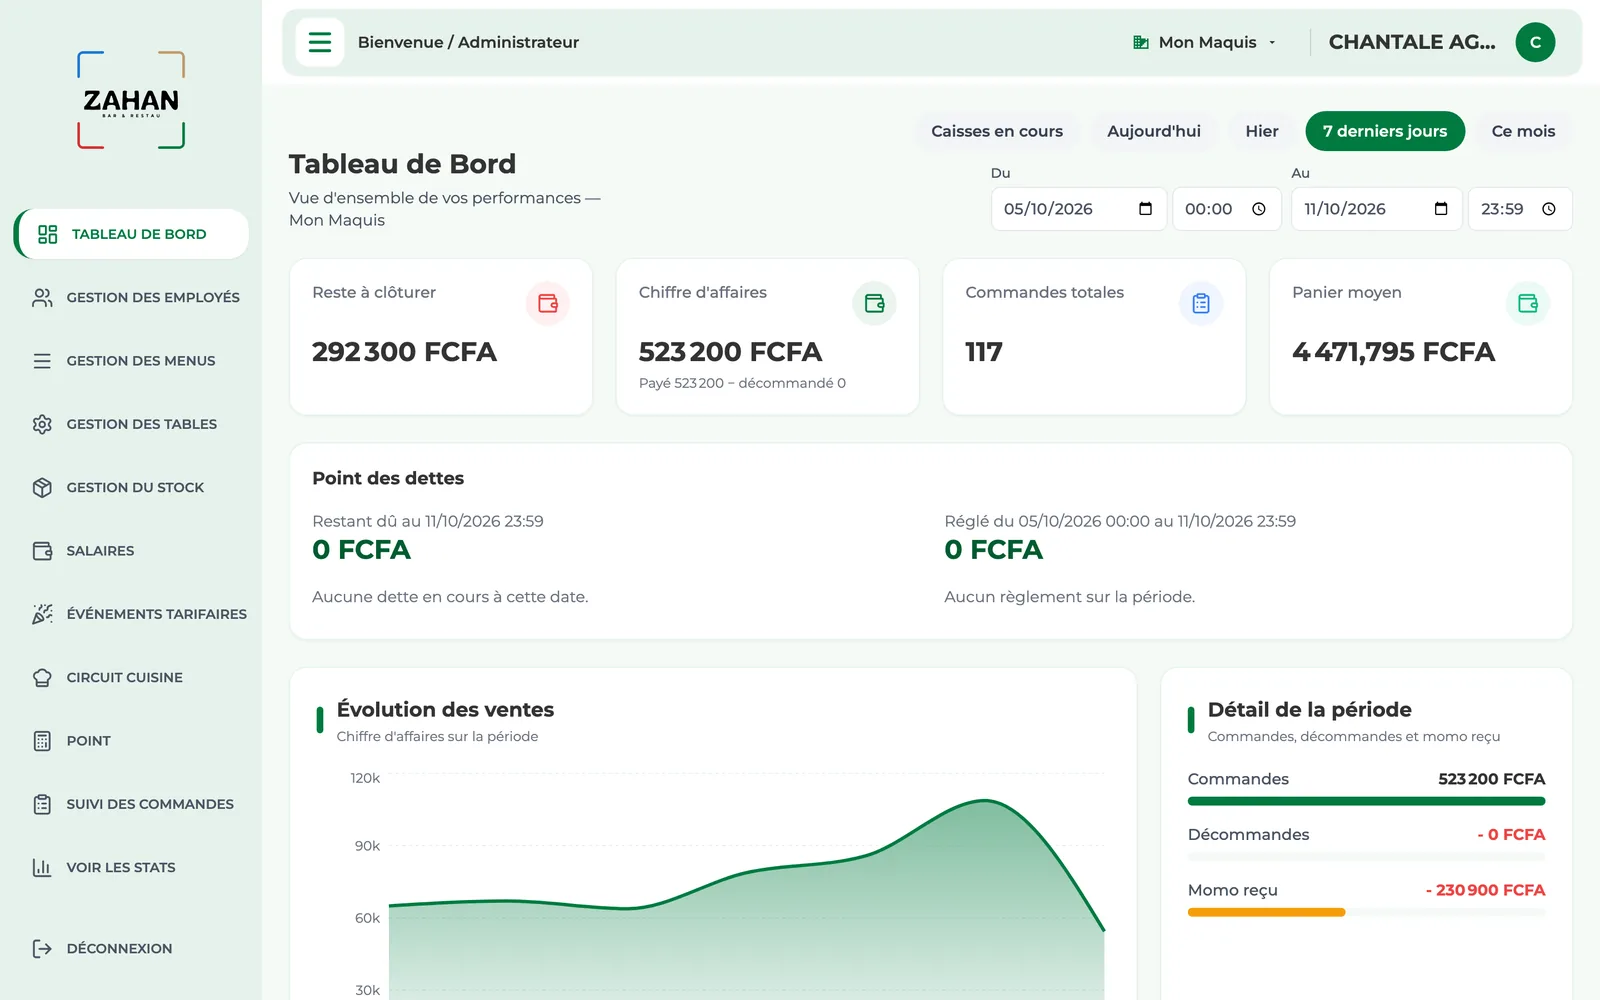Go to Gestion du Stock page
Viewport: 1600px width, 1000px height.
(131, 487)
